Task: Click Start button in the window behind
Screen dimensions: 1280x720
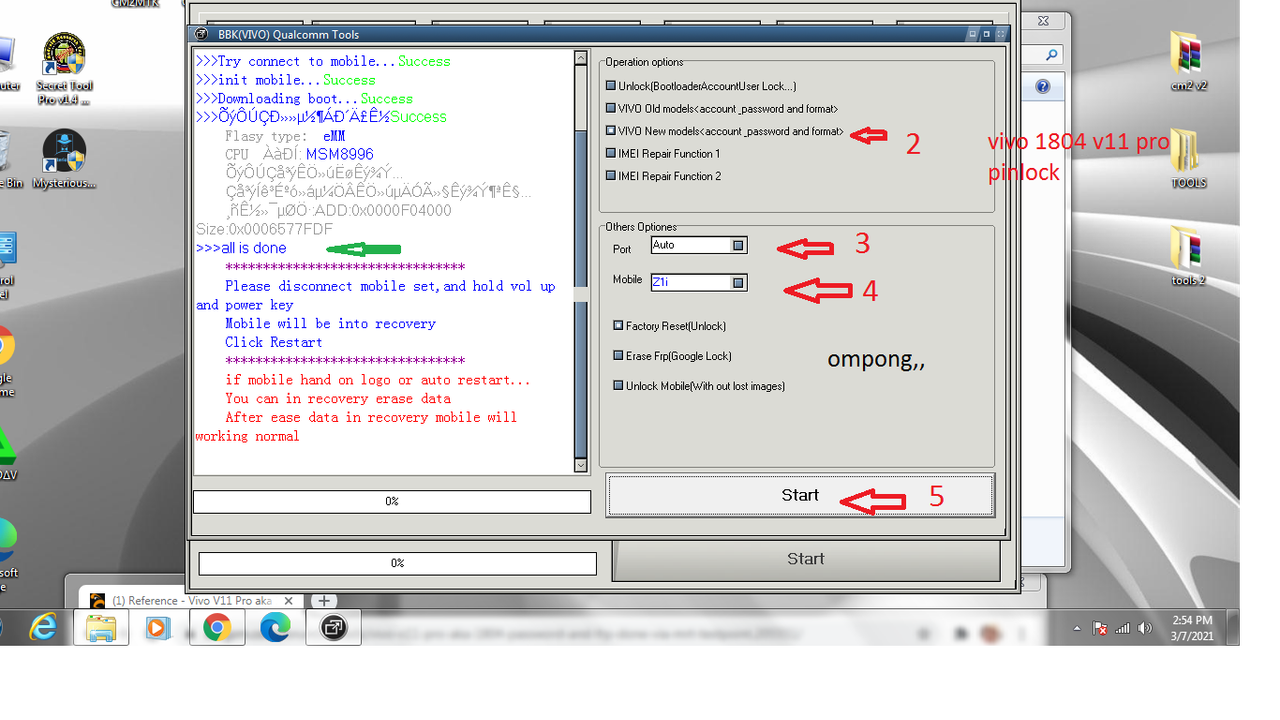Action: (x=806, y=559)
